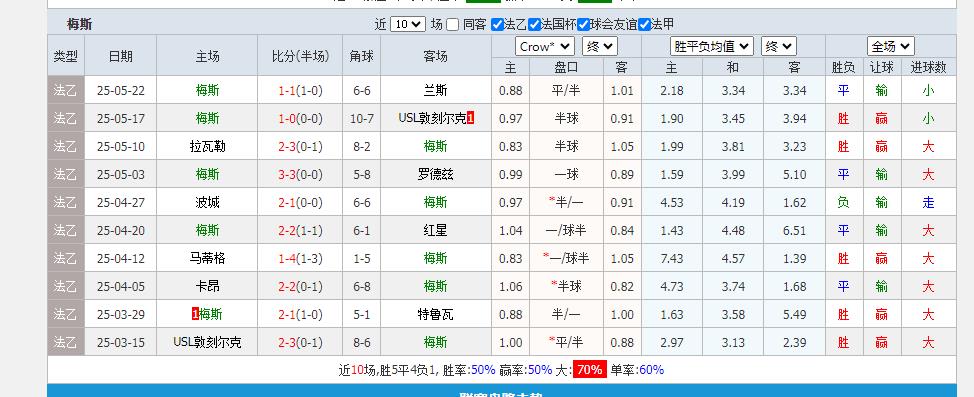Click the 胜负 column header
Image resolution: width=974 pixels, height=397 pixels.
(x=844, y=67)
